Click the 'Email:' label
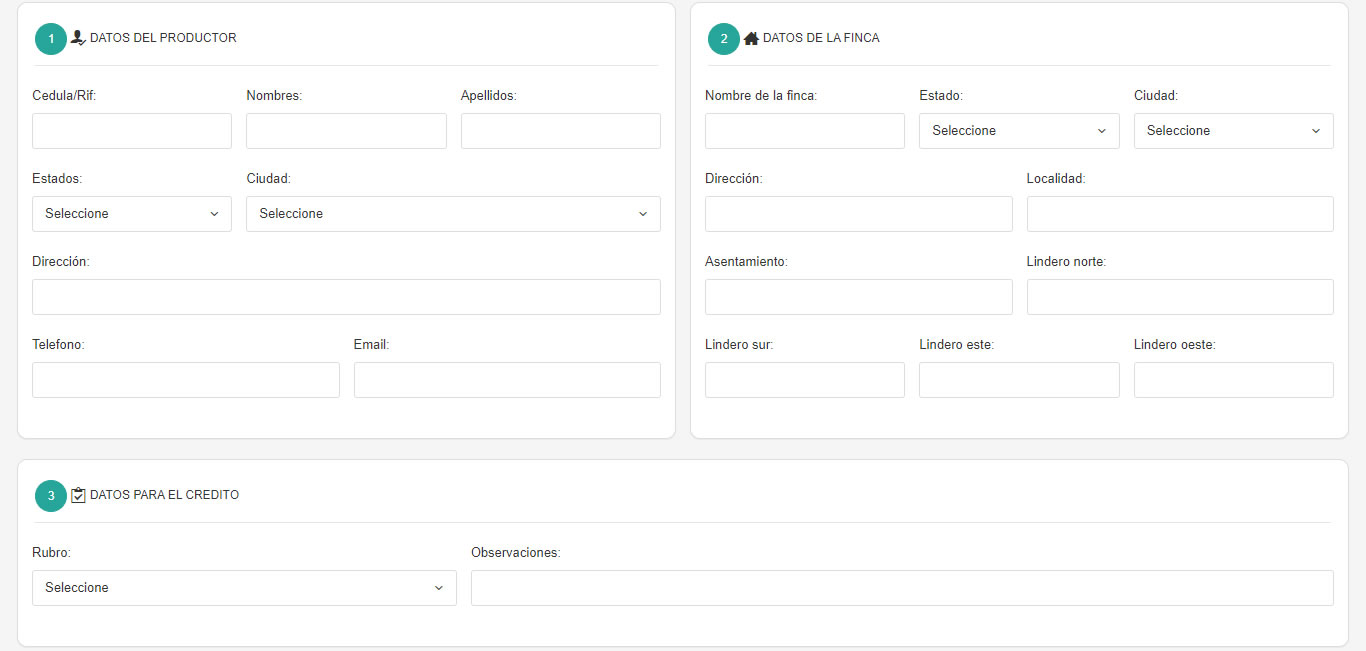The width and height of the screenshot is (1366, 651). pos(371,345)
